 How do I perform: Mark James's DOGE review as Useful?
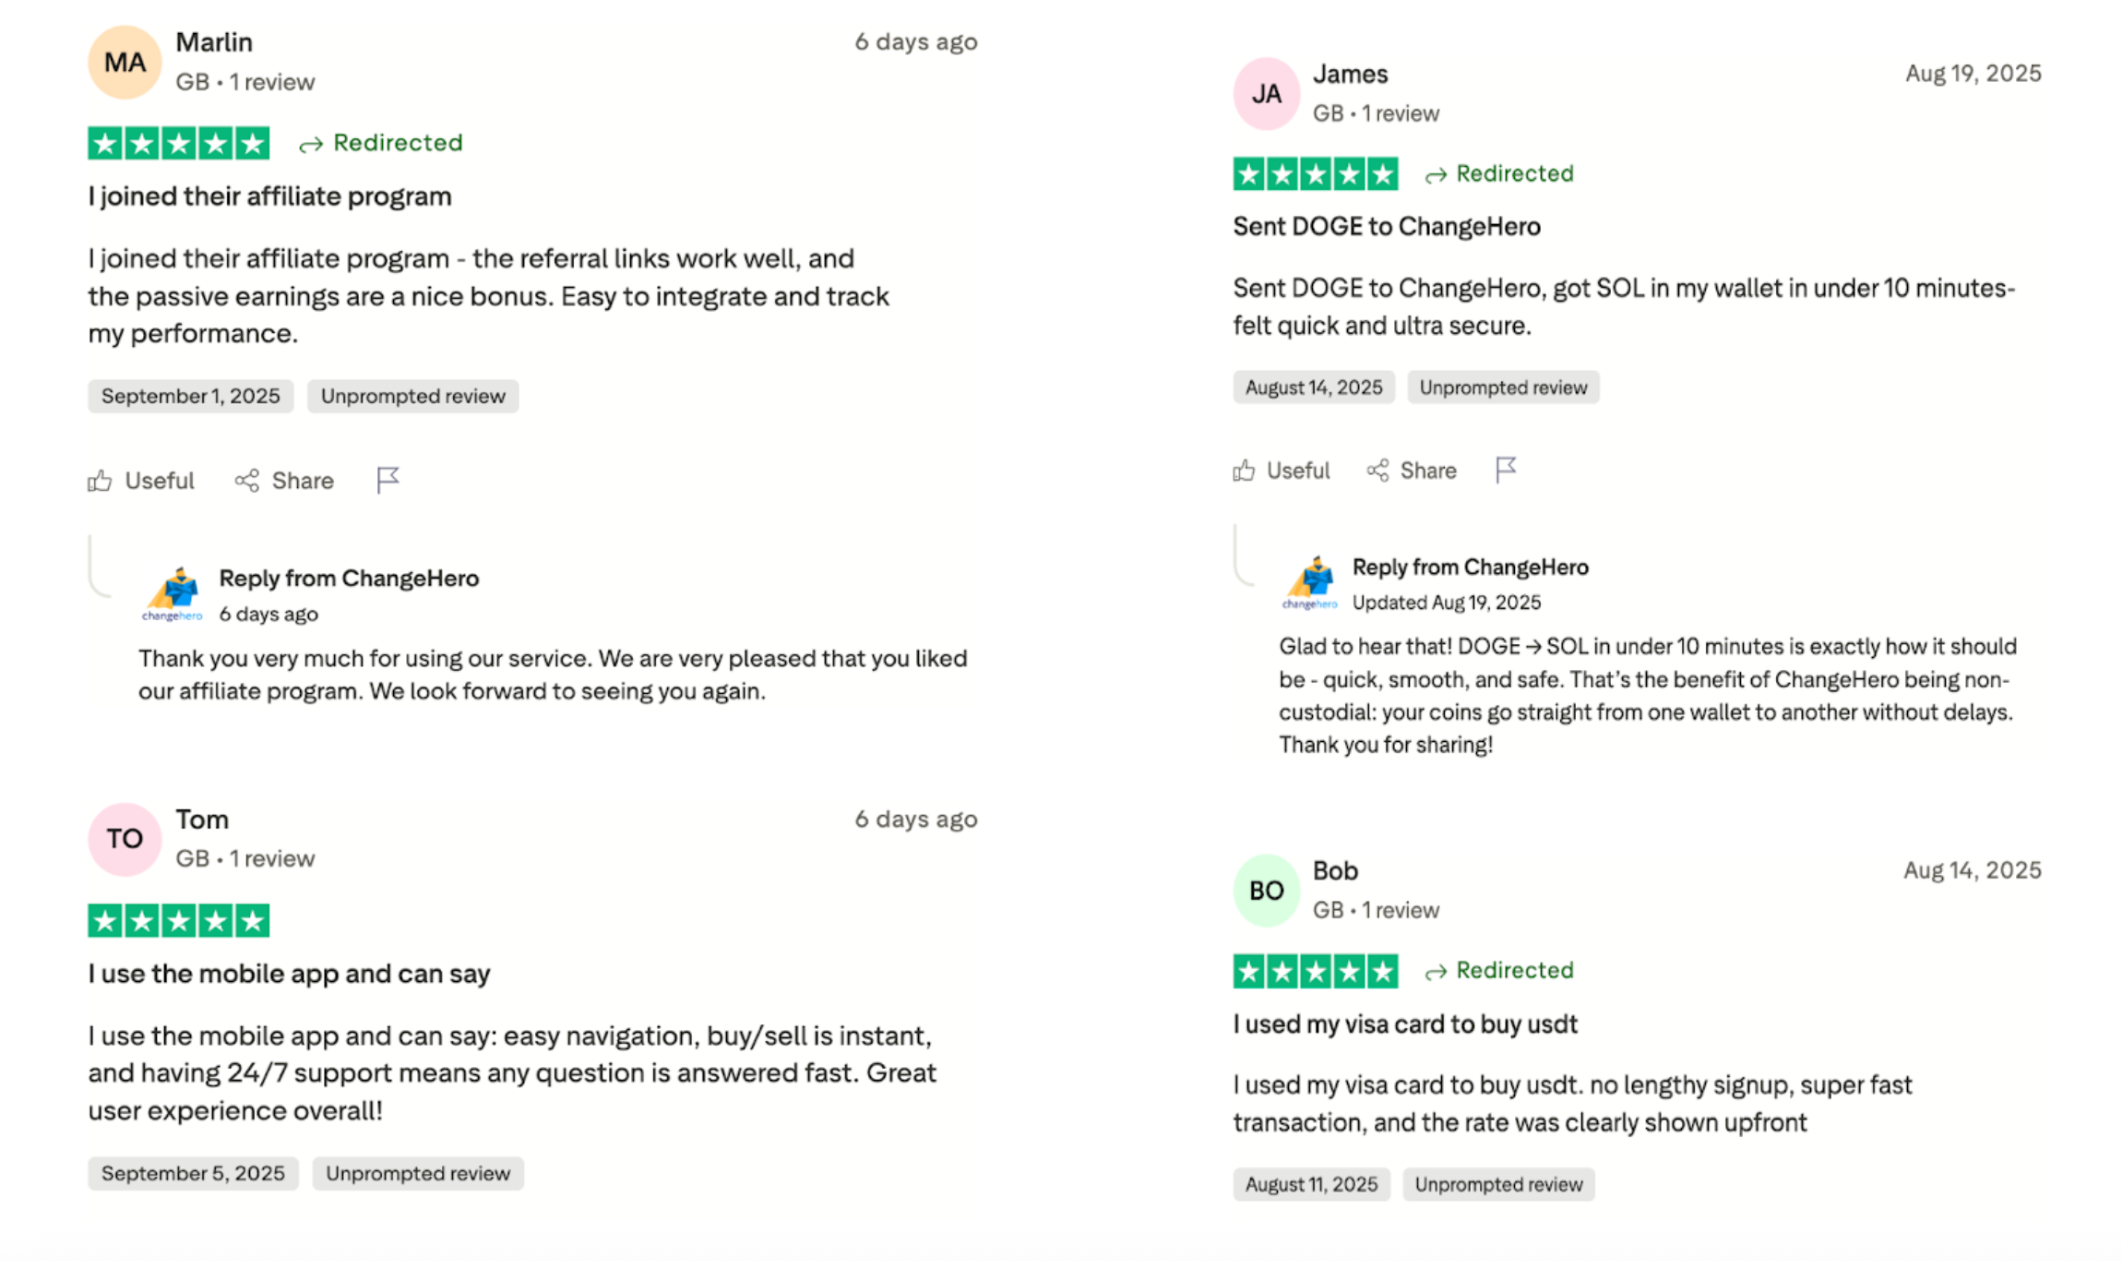click(1281, 471)
